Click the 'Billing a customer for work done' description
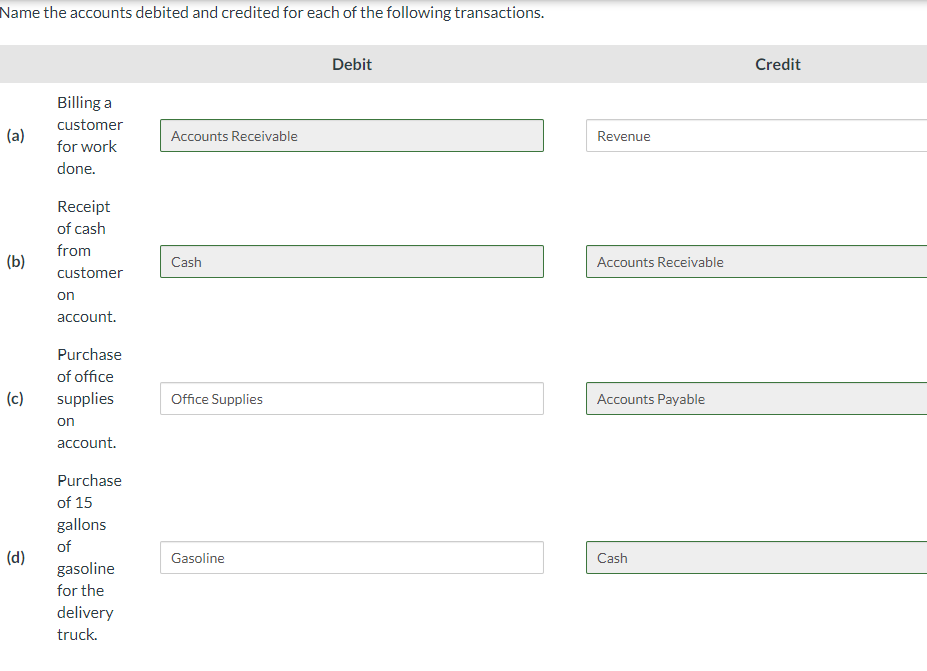Screen dimensions: 927x671 click(x=90, y=135)
